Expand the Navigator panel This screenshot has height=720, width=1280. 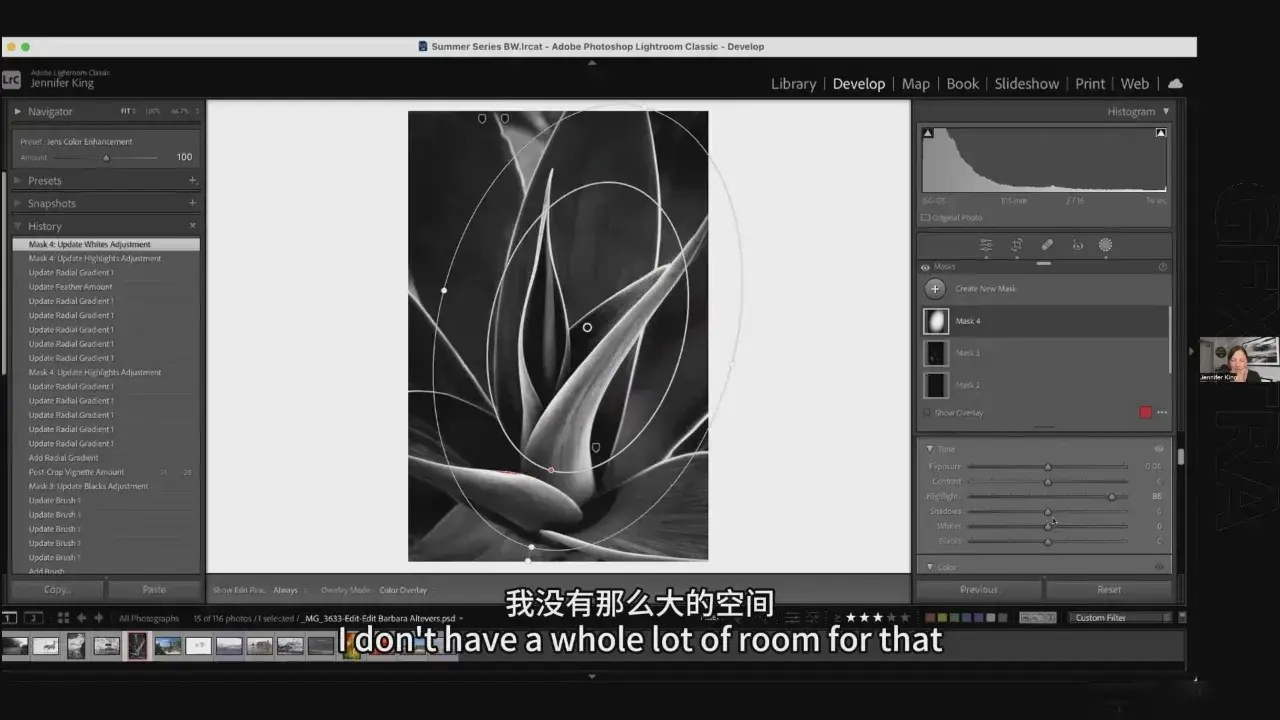pos(18,112)
